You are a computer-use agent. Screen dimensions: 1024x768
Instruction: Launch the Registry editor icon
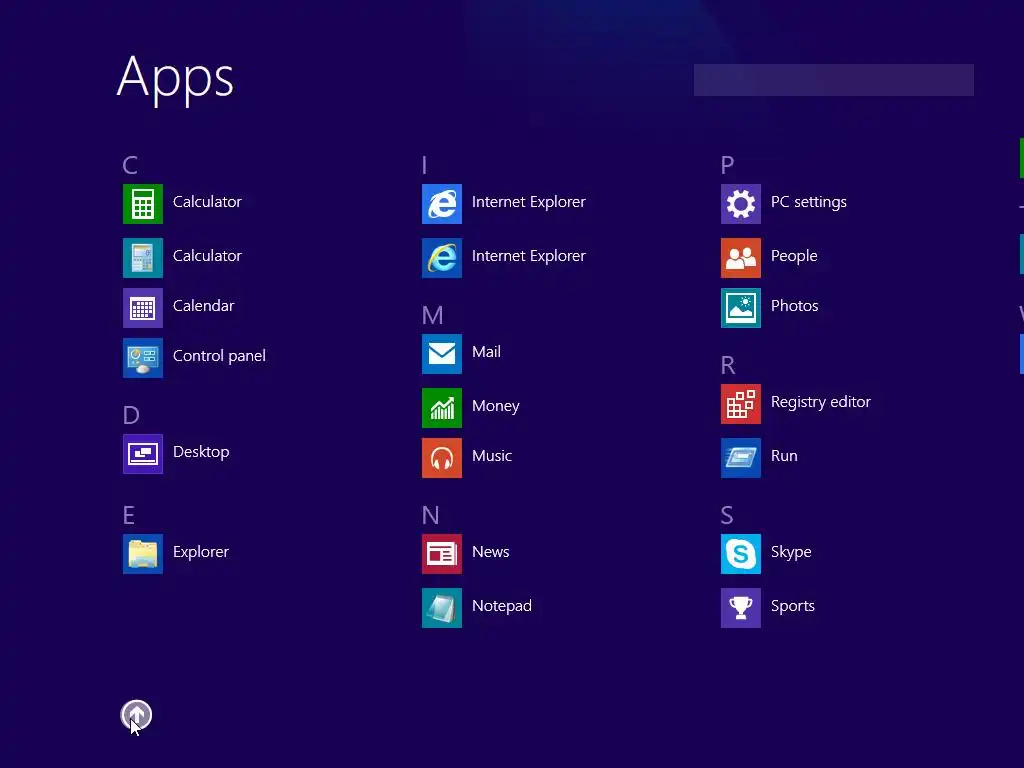coord(741,404)
